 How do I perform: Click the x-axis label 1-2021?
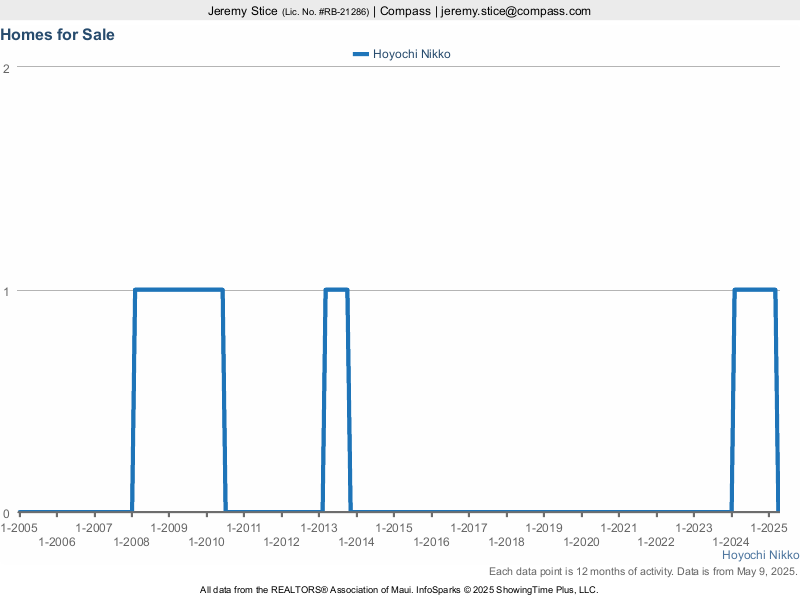click(x=619, y=528)
